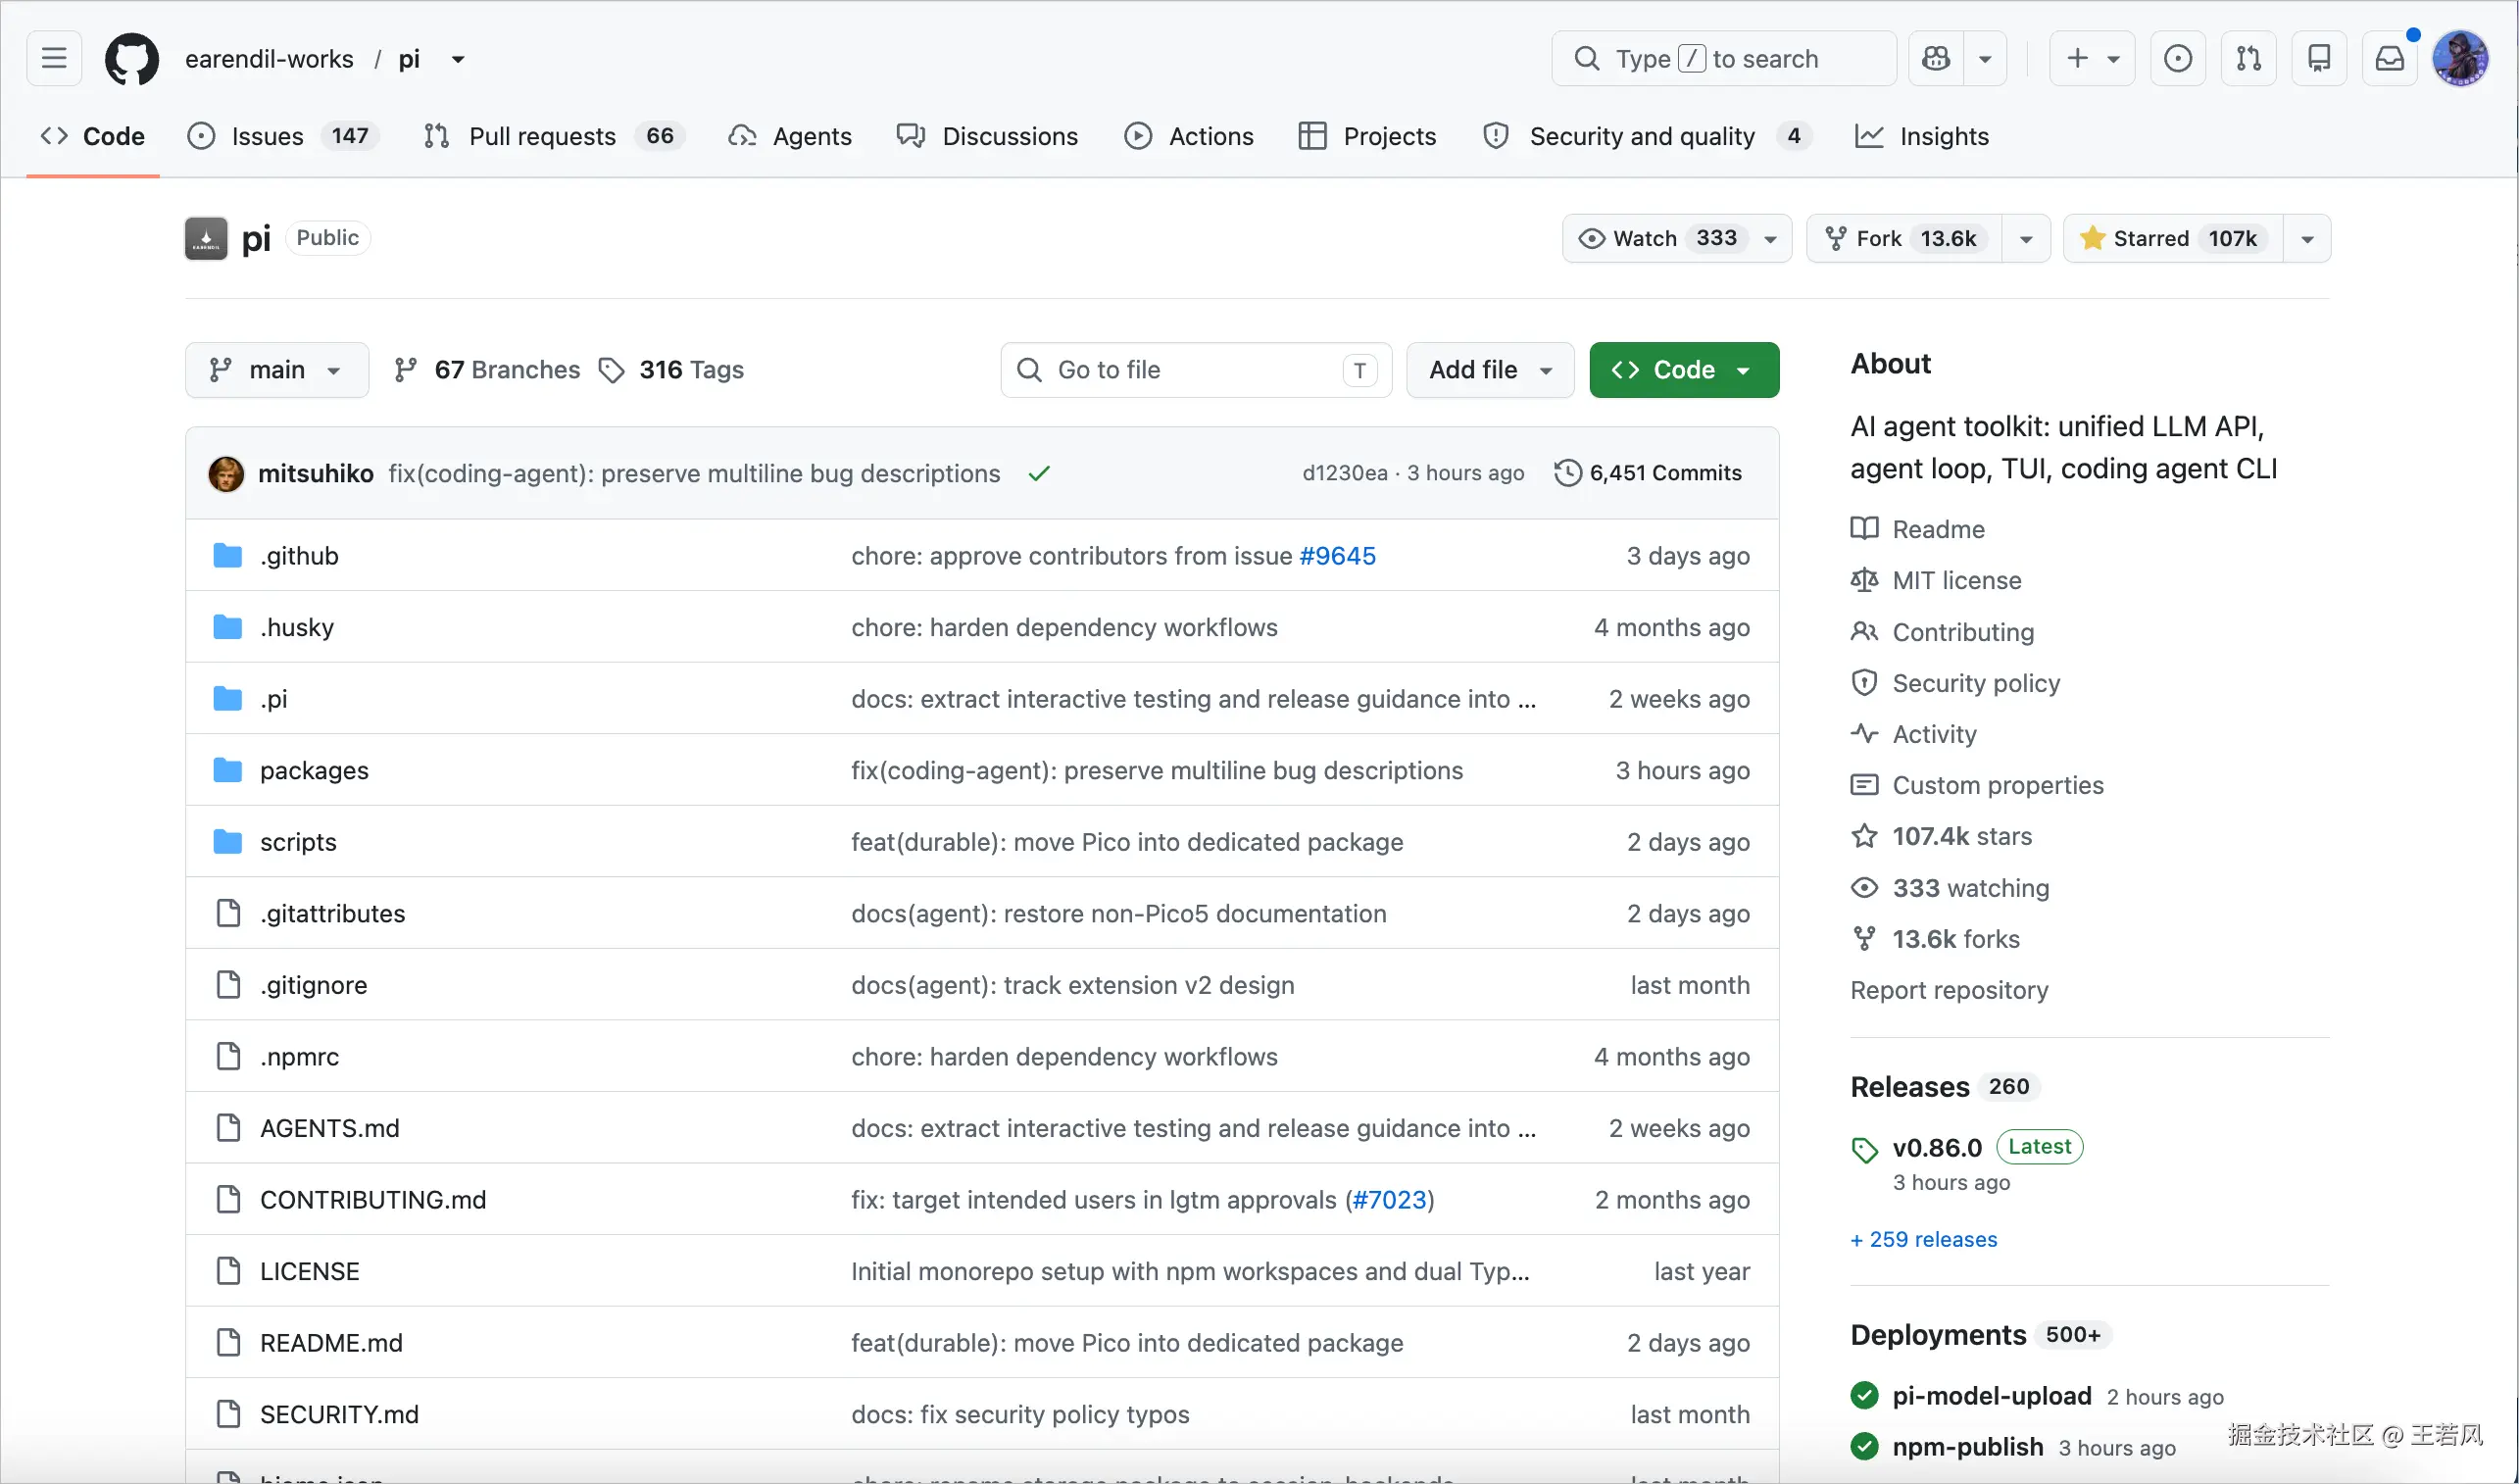Open the v0.86.0 release tag

[x=1937, y=1148]
